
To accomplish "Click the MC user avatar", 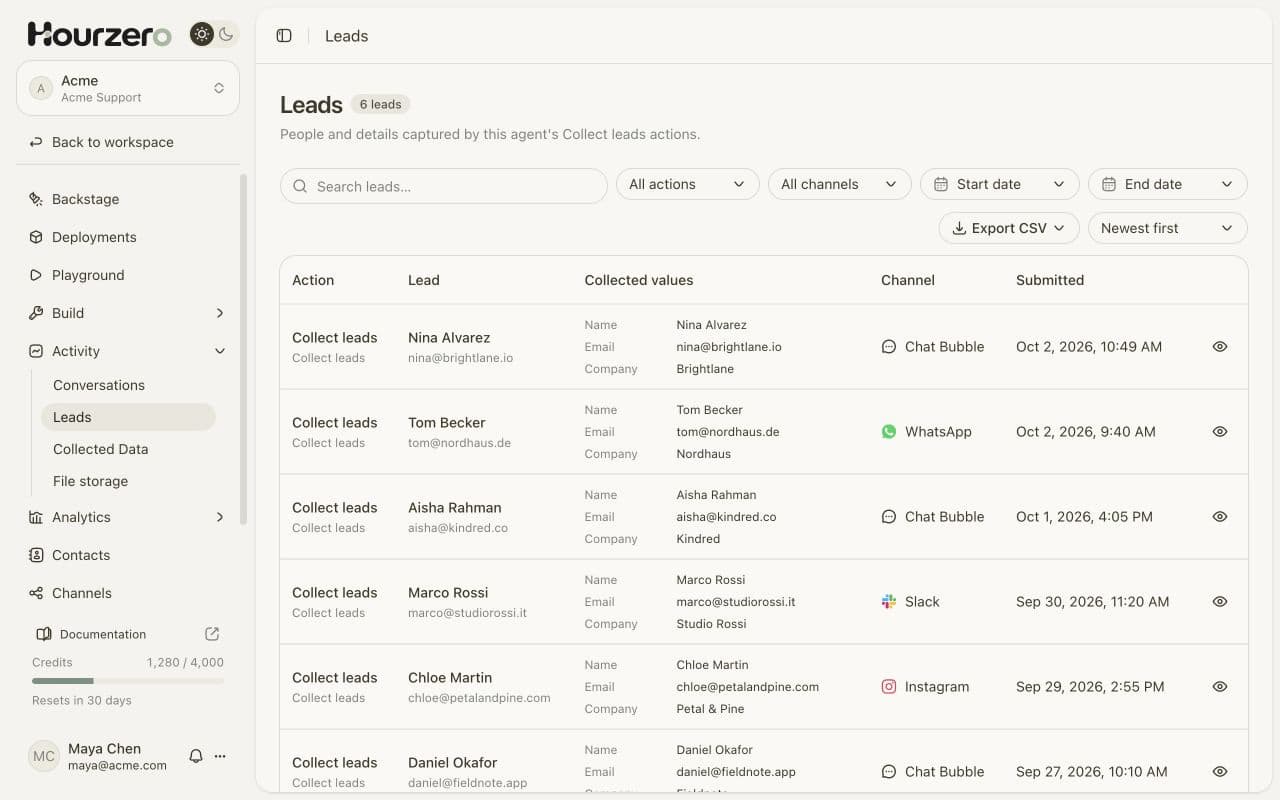I will [44, 756].
